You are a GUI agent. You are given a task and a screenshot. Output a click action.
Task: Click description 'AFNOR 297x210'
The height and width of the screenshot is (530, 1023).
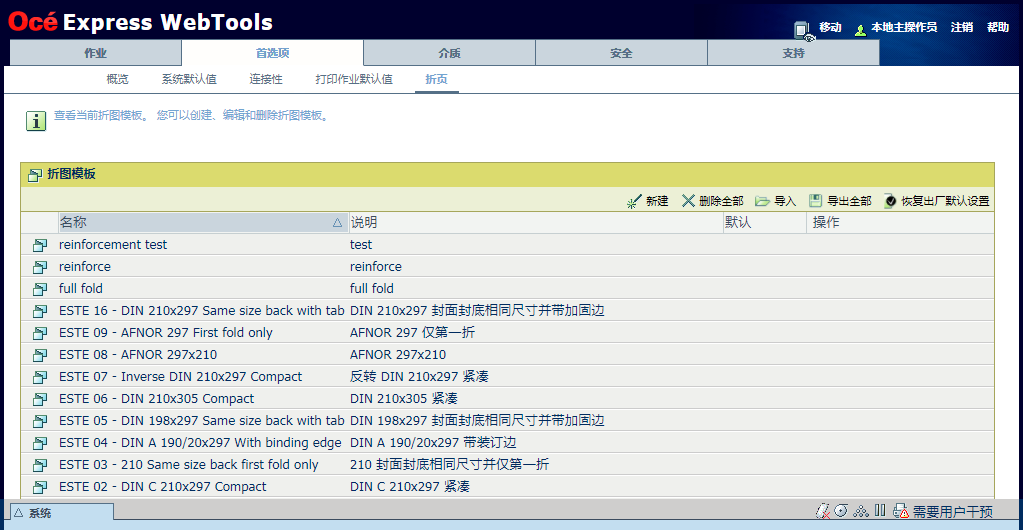398,355
